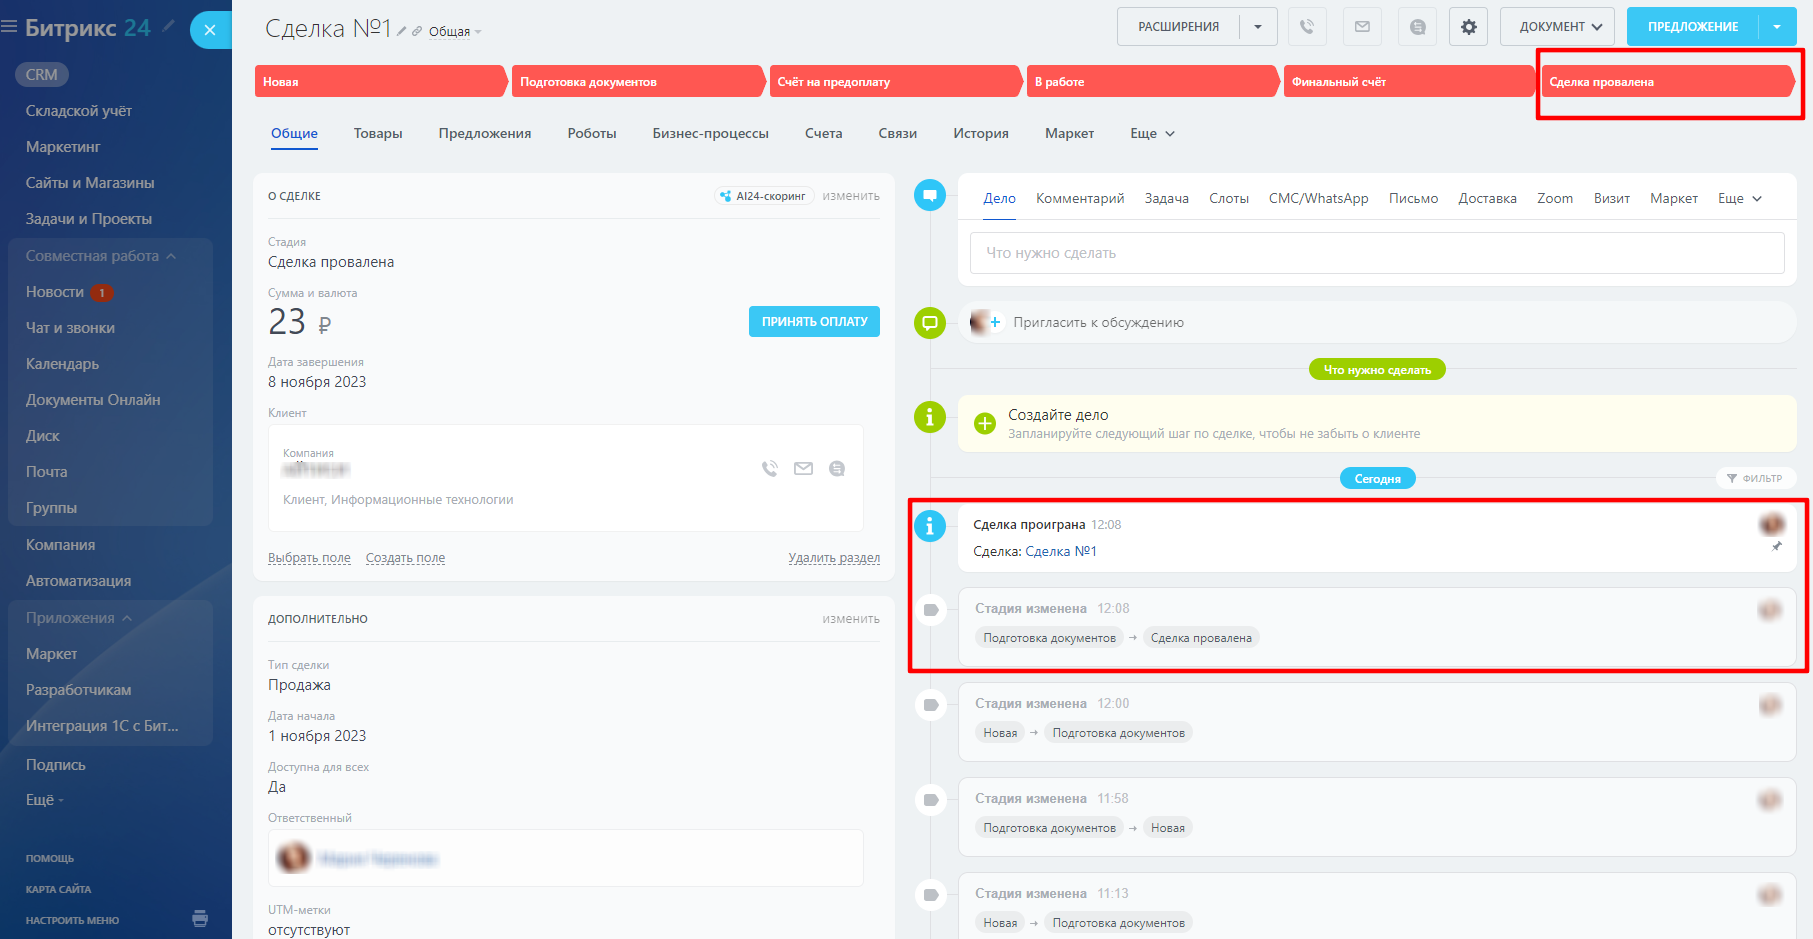Open Маркетинг in the sidebar
1813x939 pixels.
tap(63, 147)
